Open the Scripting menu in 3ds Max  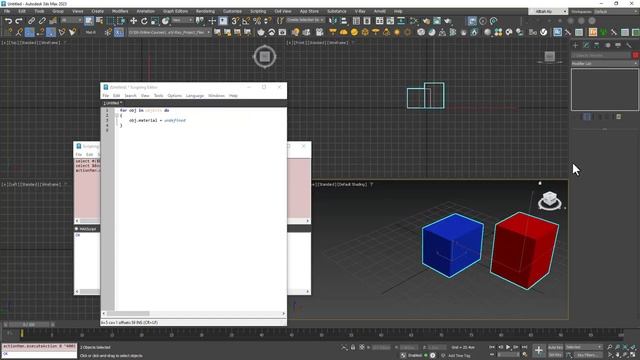tap(258, 11)
